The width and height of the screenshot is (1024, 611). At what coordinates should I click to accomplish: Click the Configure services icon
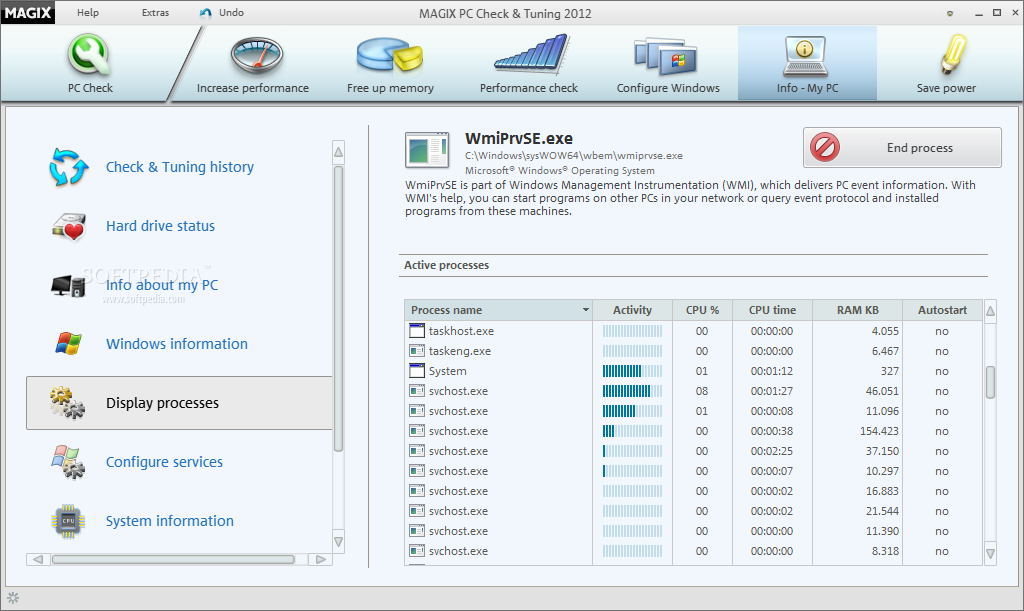click(68, 462)
